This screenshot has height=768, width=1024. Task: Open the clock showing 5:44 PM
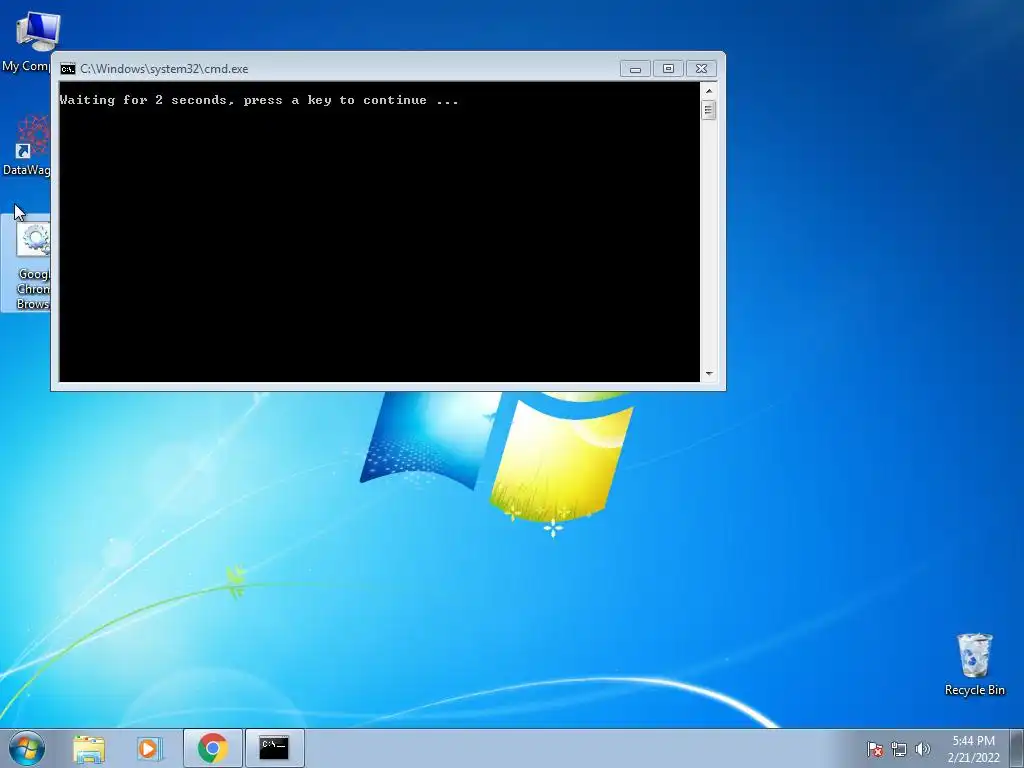974,748
